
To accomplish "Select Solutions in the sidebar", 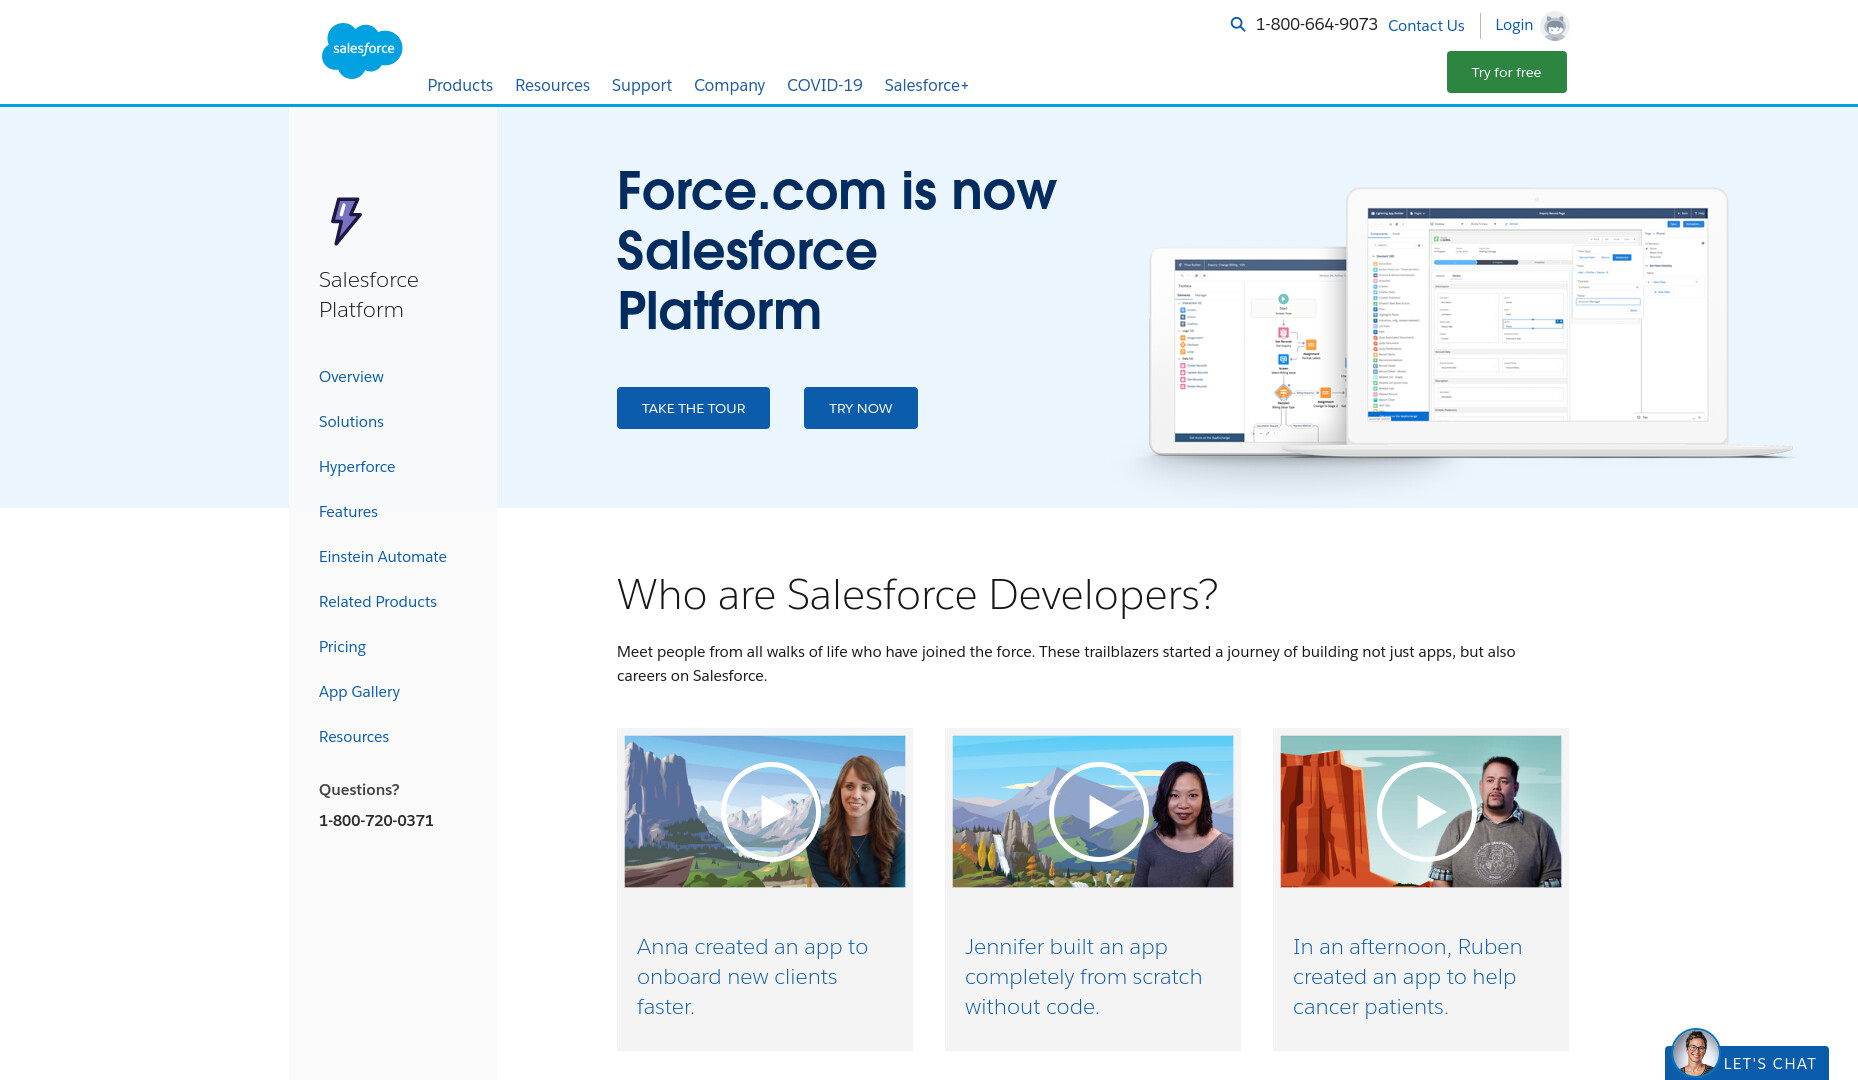I will click(351, 422).
